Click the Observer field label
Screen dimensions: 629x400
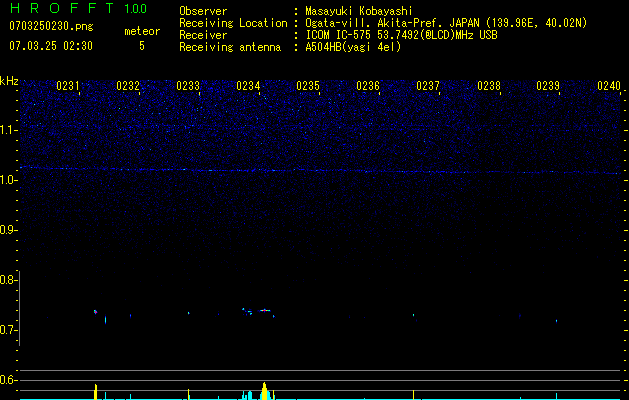[x=203, y=11]
